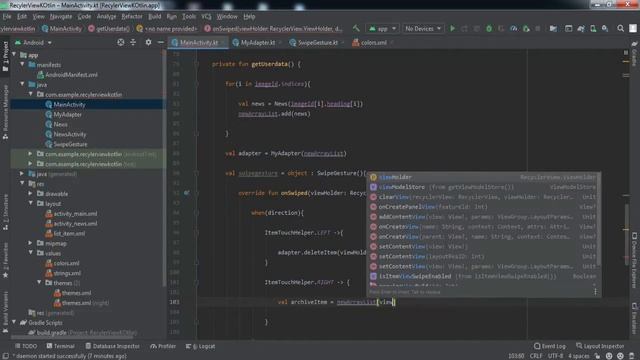Viewport: 640px width, 360px height.
Task: Open the Device File Explorer side tab
Action: click(x=634, y=261)
